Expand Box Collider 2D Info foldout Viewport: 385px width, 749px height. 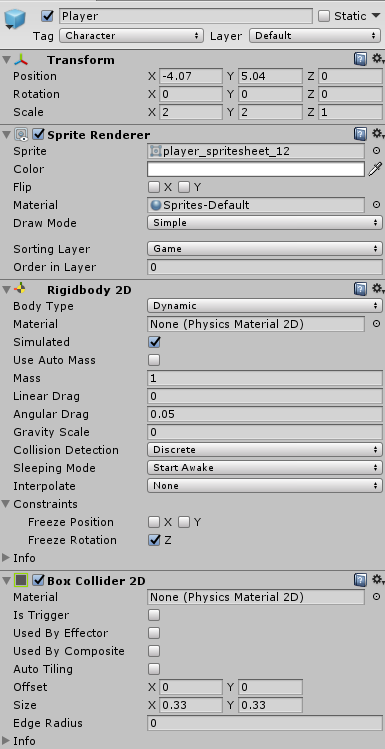[6, 741]
